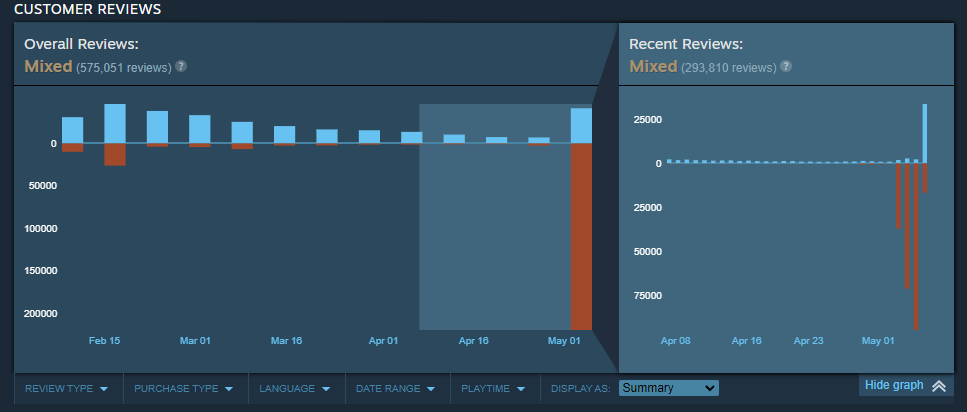The height and width of the screenshot is (412, 967).
Task: Click the Mixed rating under Overall Reviews
Action: click(x=48, y=67)
